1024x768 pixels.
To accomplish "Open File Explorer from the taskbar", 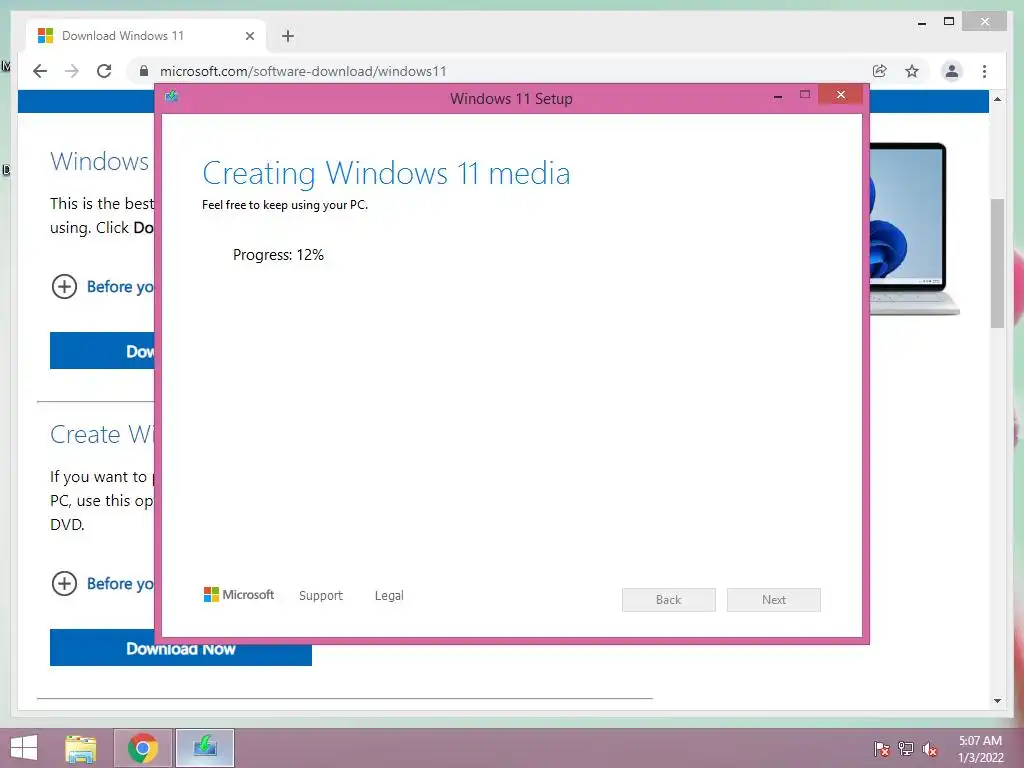I will click(80, 748).
